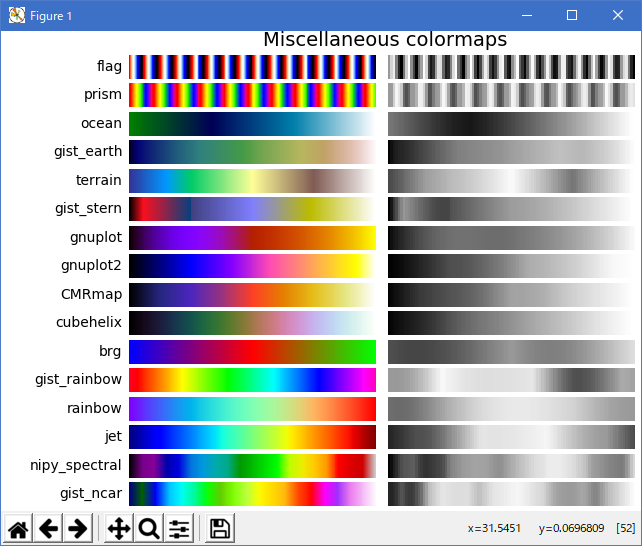Click the 'ocean' label
Screen dimensions: 642x546
[x=102, y=123]
